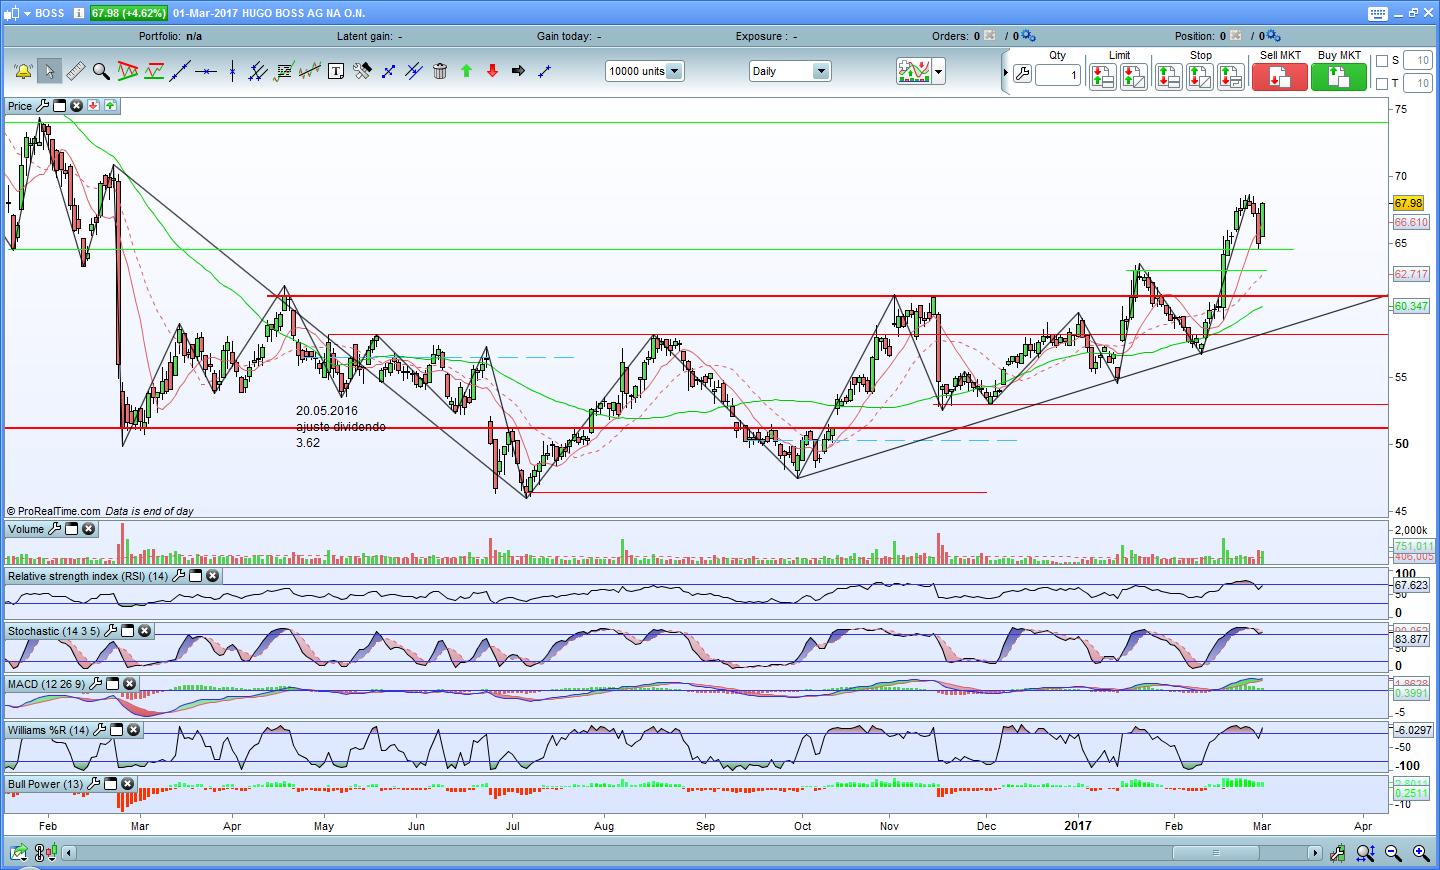1440x870 pixels.
Task: Click the Qty input field
Action: (x=1058, y=75)
